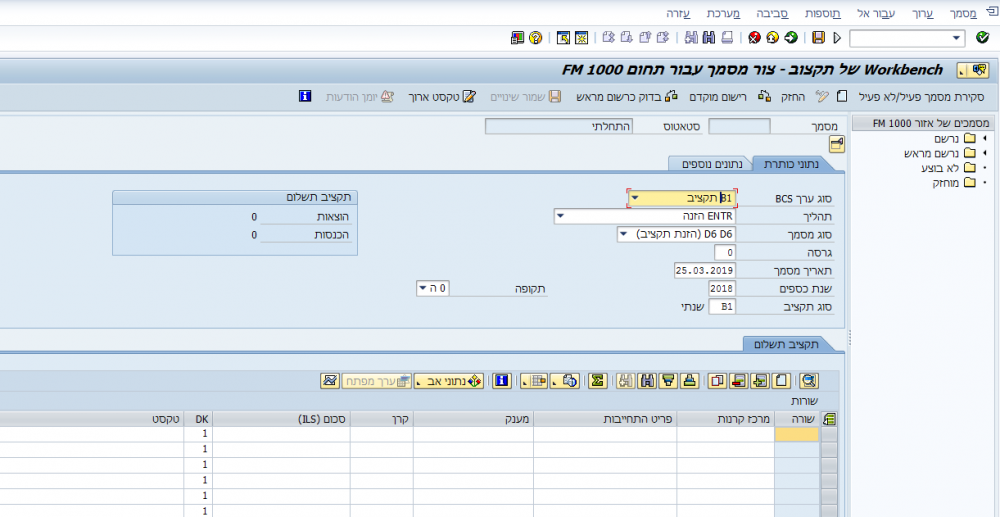Open the עזרה menu
1000x517 pixels.
click(x=678, y=13)
